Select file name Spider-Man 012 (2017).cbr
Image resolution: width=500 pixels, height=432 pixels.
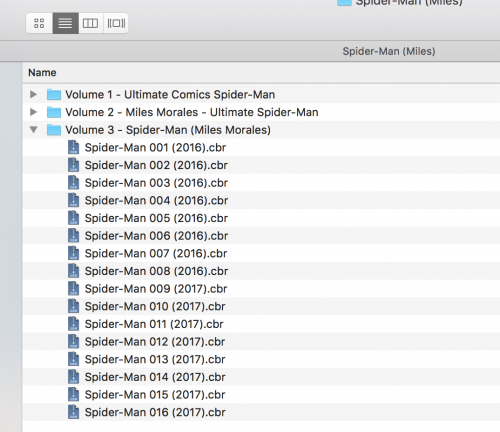pyautogui.click(x=155, y=342)
